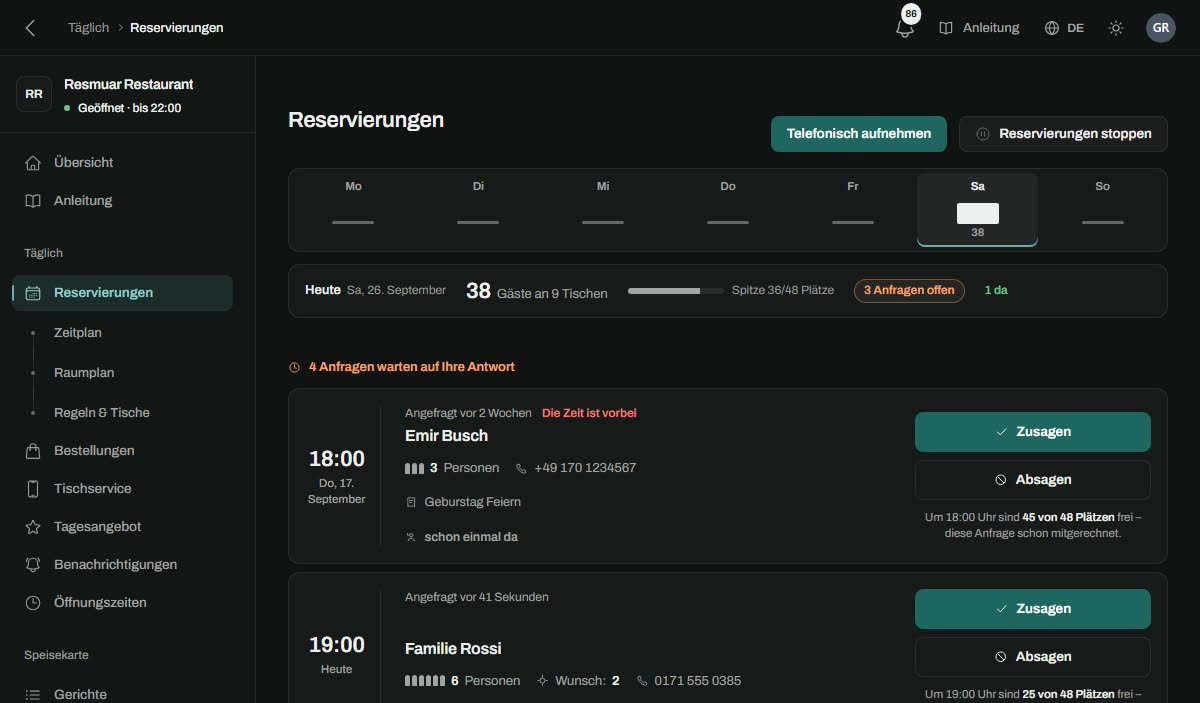
Task: Click the Öffnungszeiten clock icon
Action: coord(33,602)
